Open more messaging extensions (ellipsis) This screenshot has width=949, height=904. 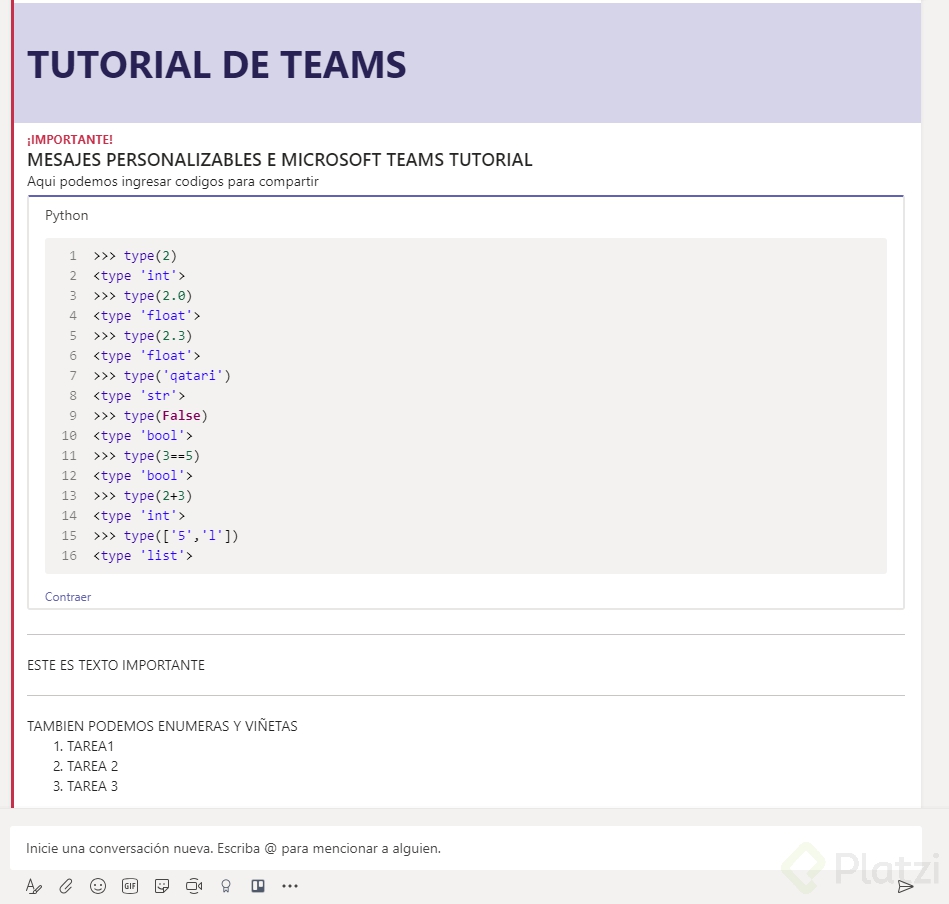point(290,886)
